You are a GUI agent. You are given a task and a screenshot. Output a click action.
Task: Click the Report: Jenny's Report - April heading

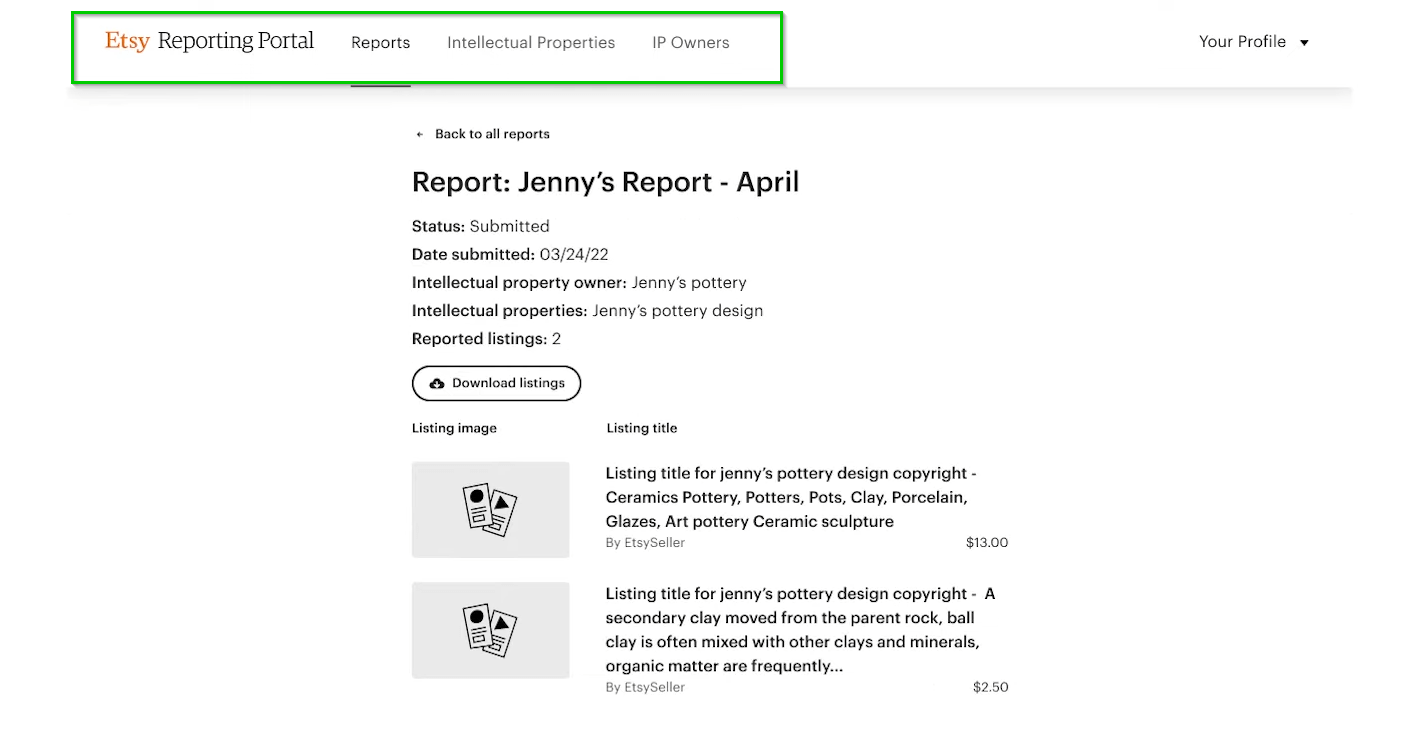click(x=605, y=182)
